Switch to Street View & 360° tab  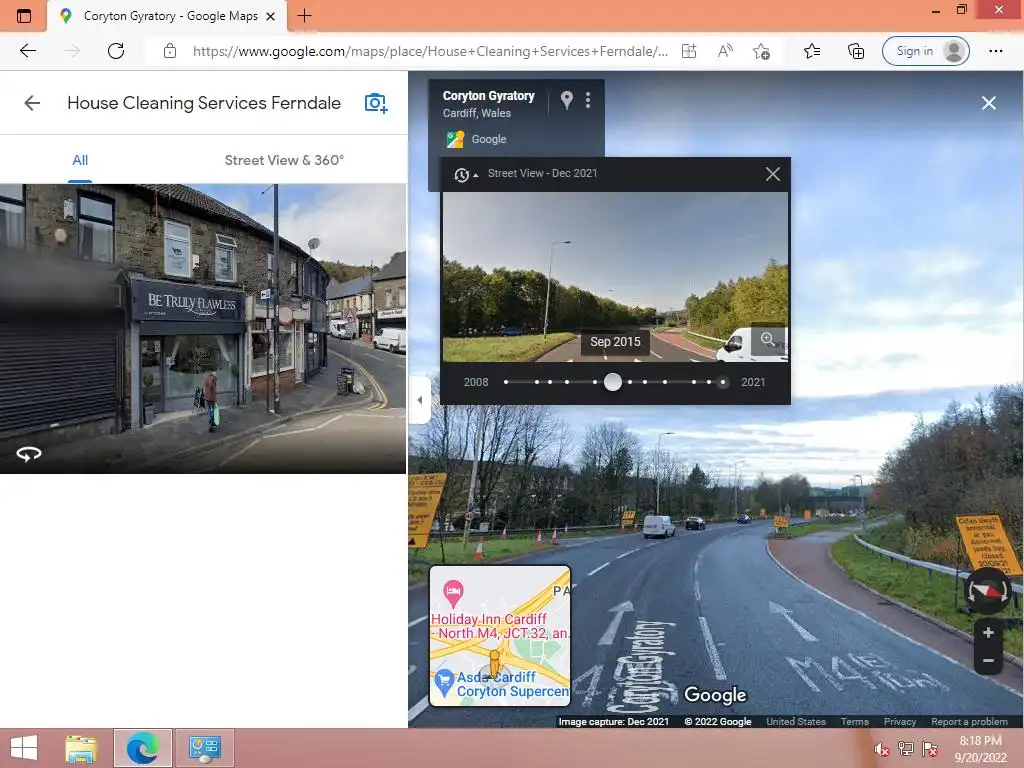click(x=284, y=160)
